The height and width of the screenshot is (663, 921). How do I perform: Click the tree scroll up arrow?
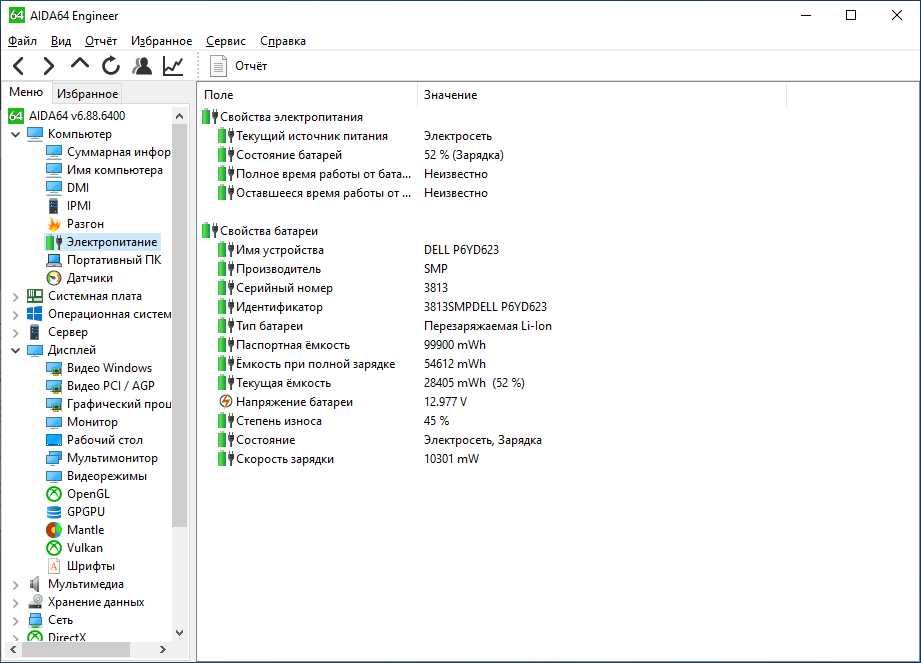[180, 116]
